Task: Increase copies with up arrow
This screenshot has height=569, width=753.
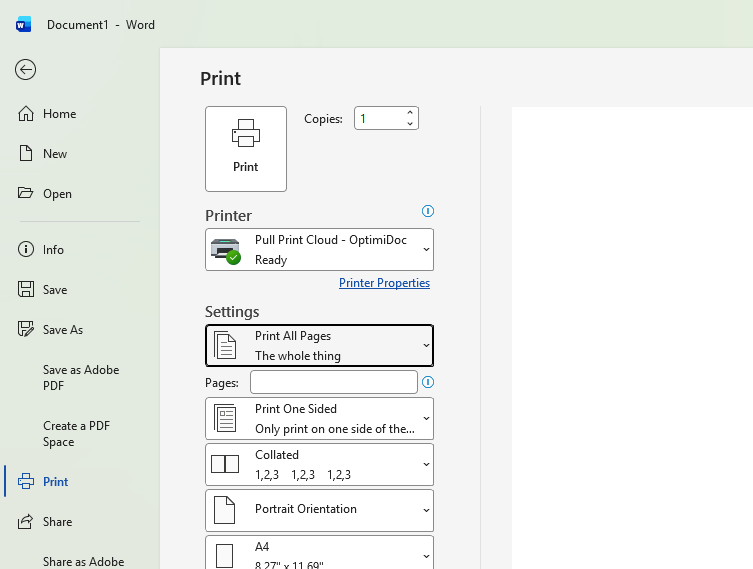Action: [410, 113]
